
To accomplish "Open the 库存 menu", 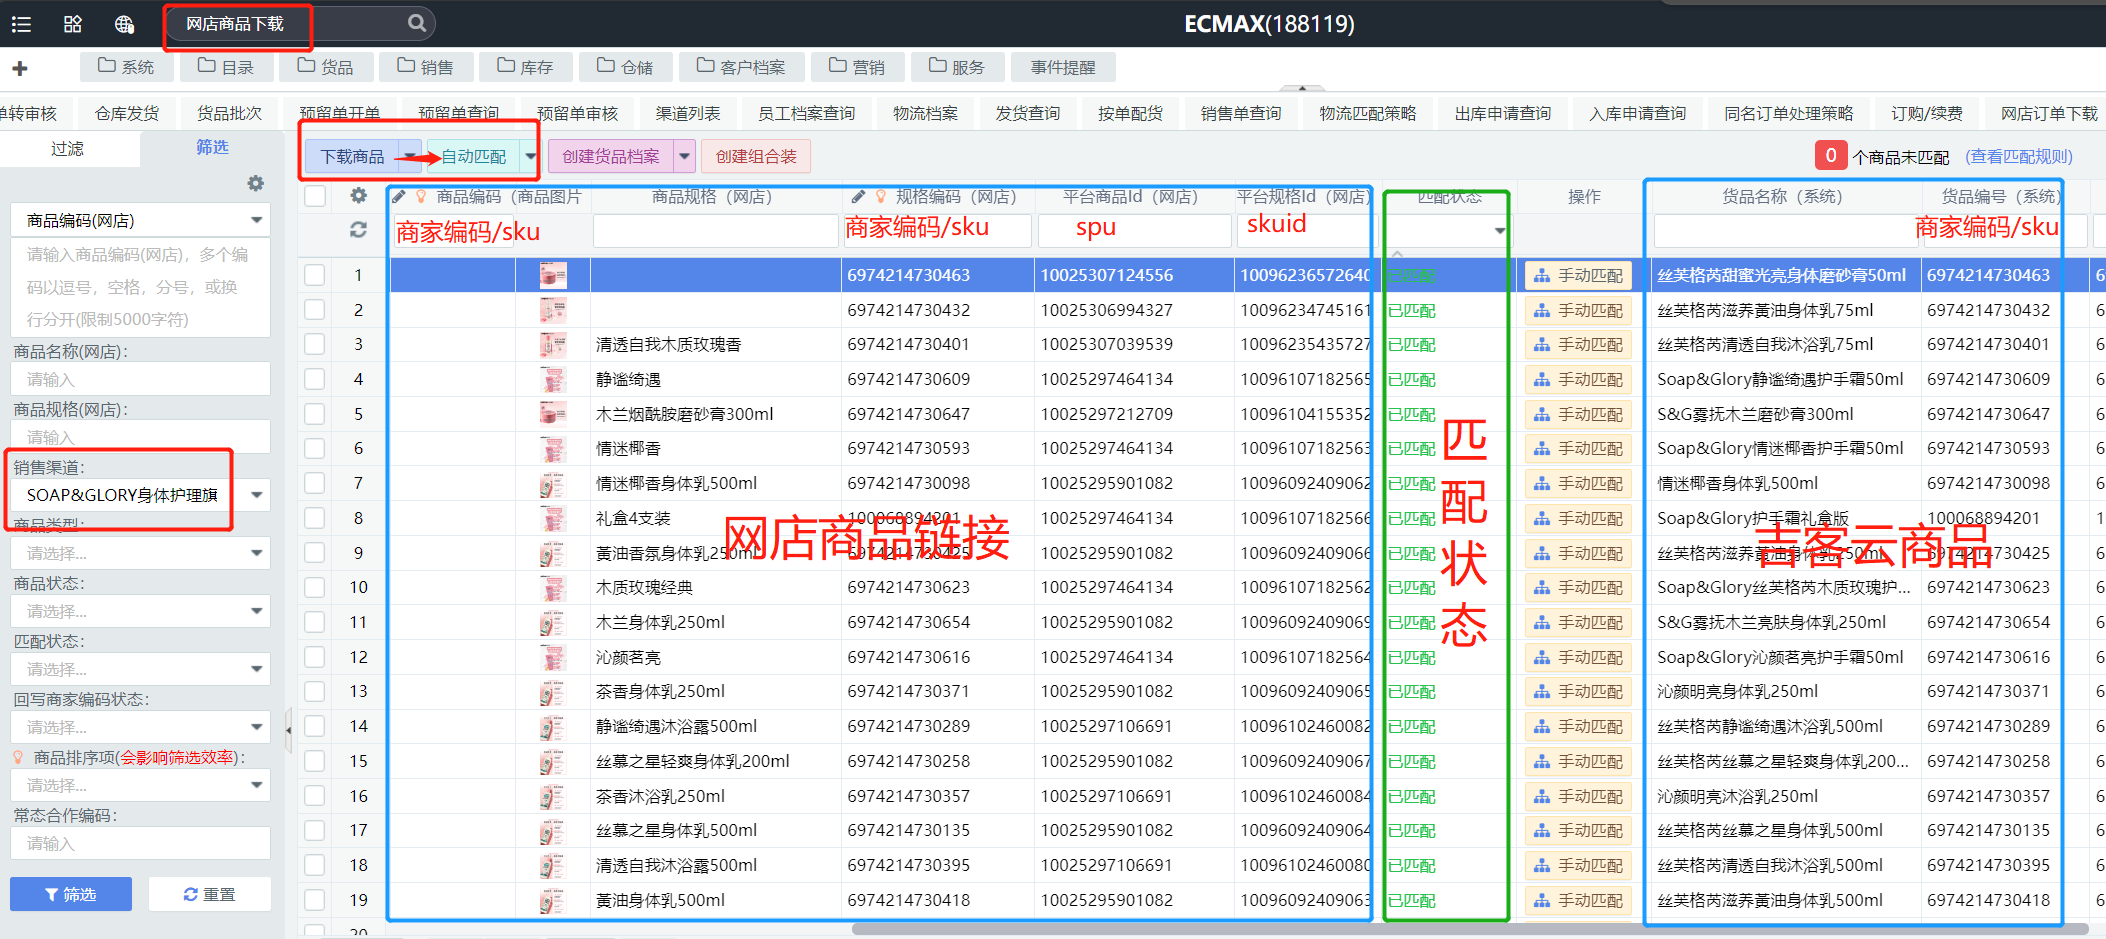I will click(526, 67).
